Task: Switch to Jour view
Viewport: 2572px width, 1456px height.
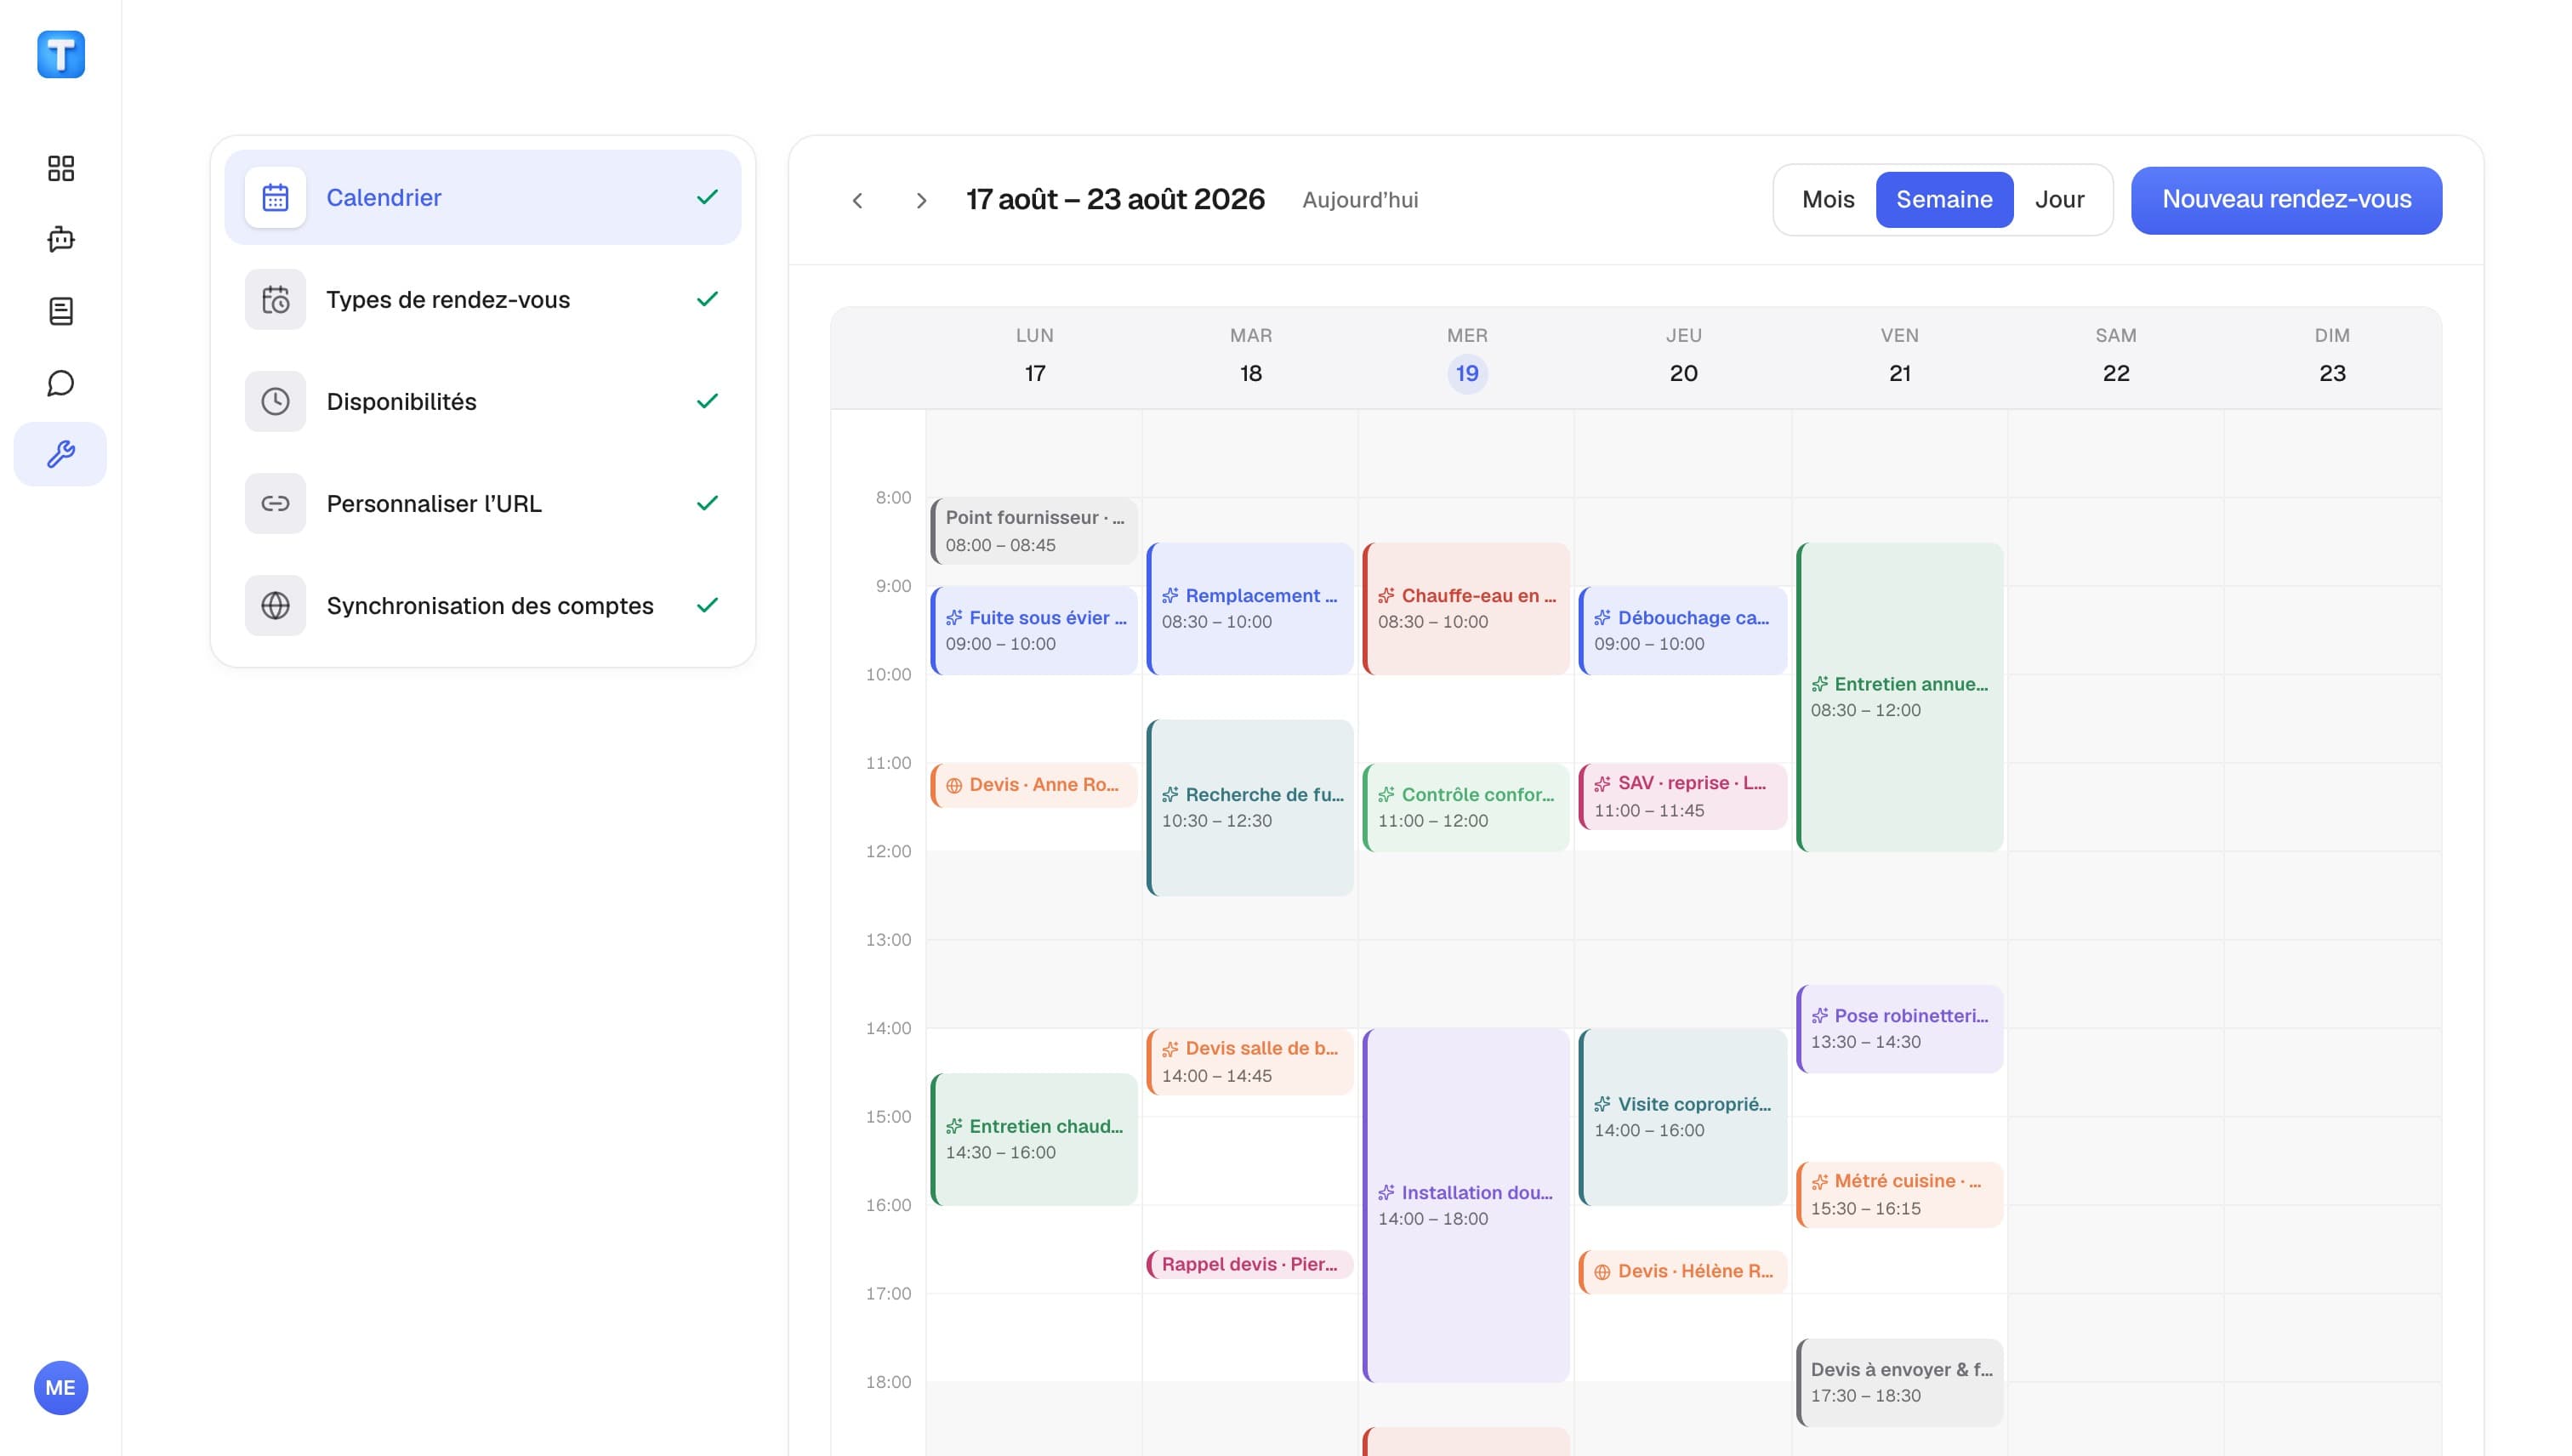Action: coord(2059,200)
